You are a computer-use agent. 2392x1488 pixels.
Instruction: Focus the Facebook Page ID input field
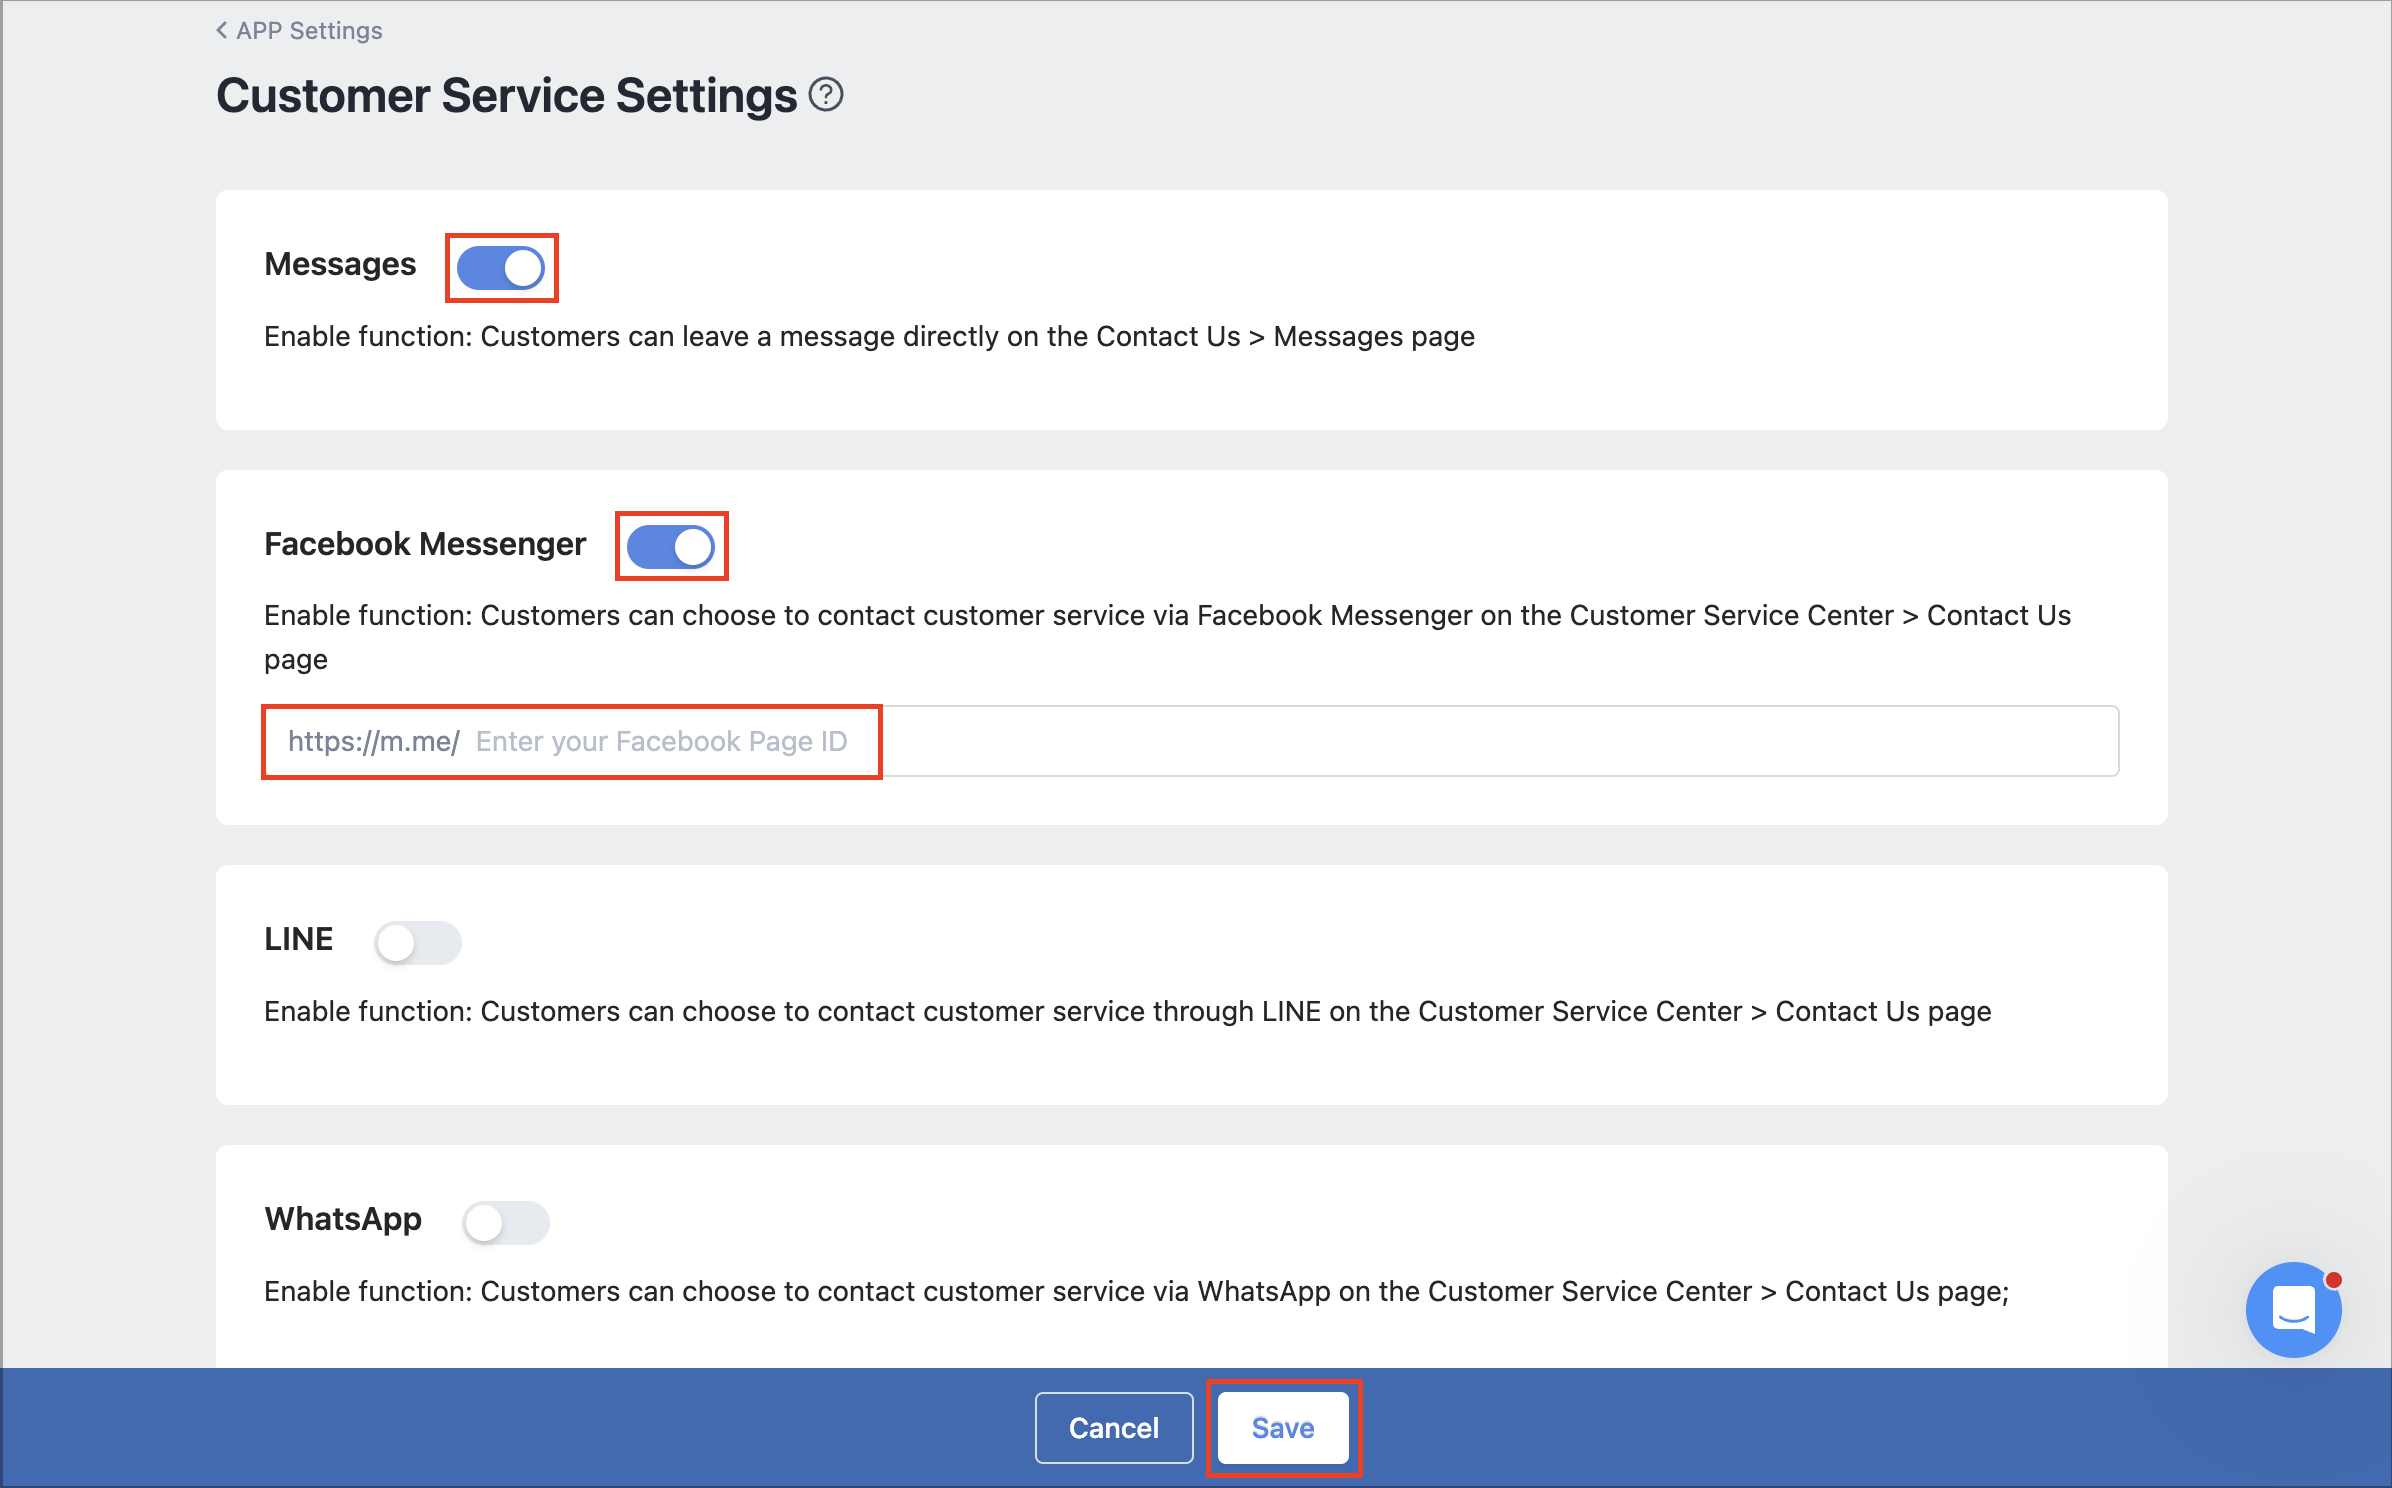pyautogui.click(x=1191, y=741)
